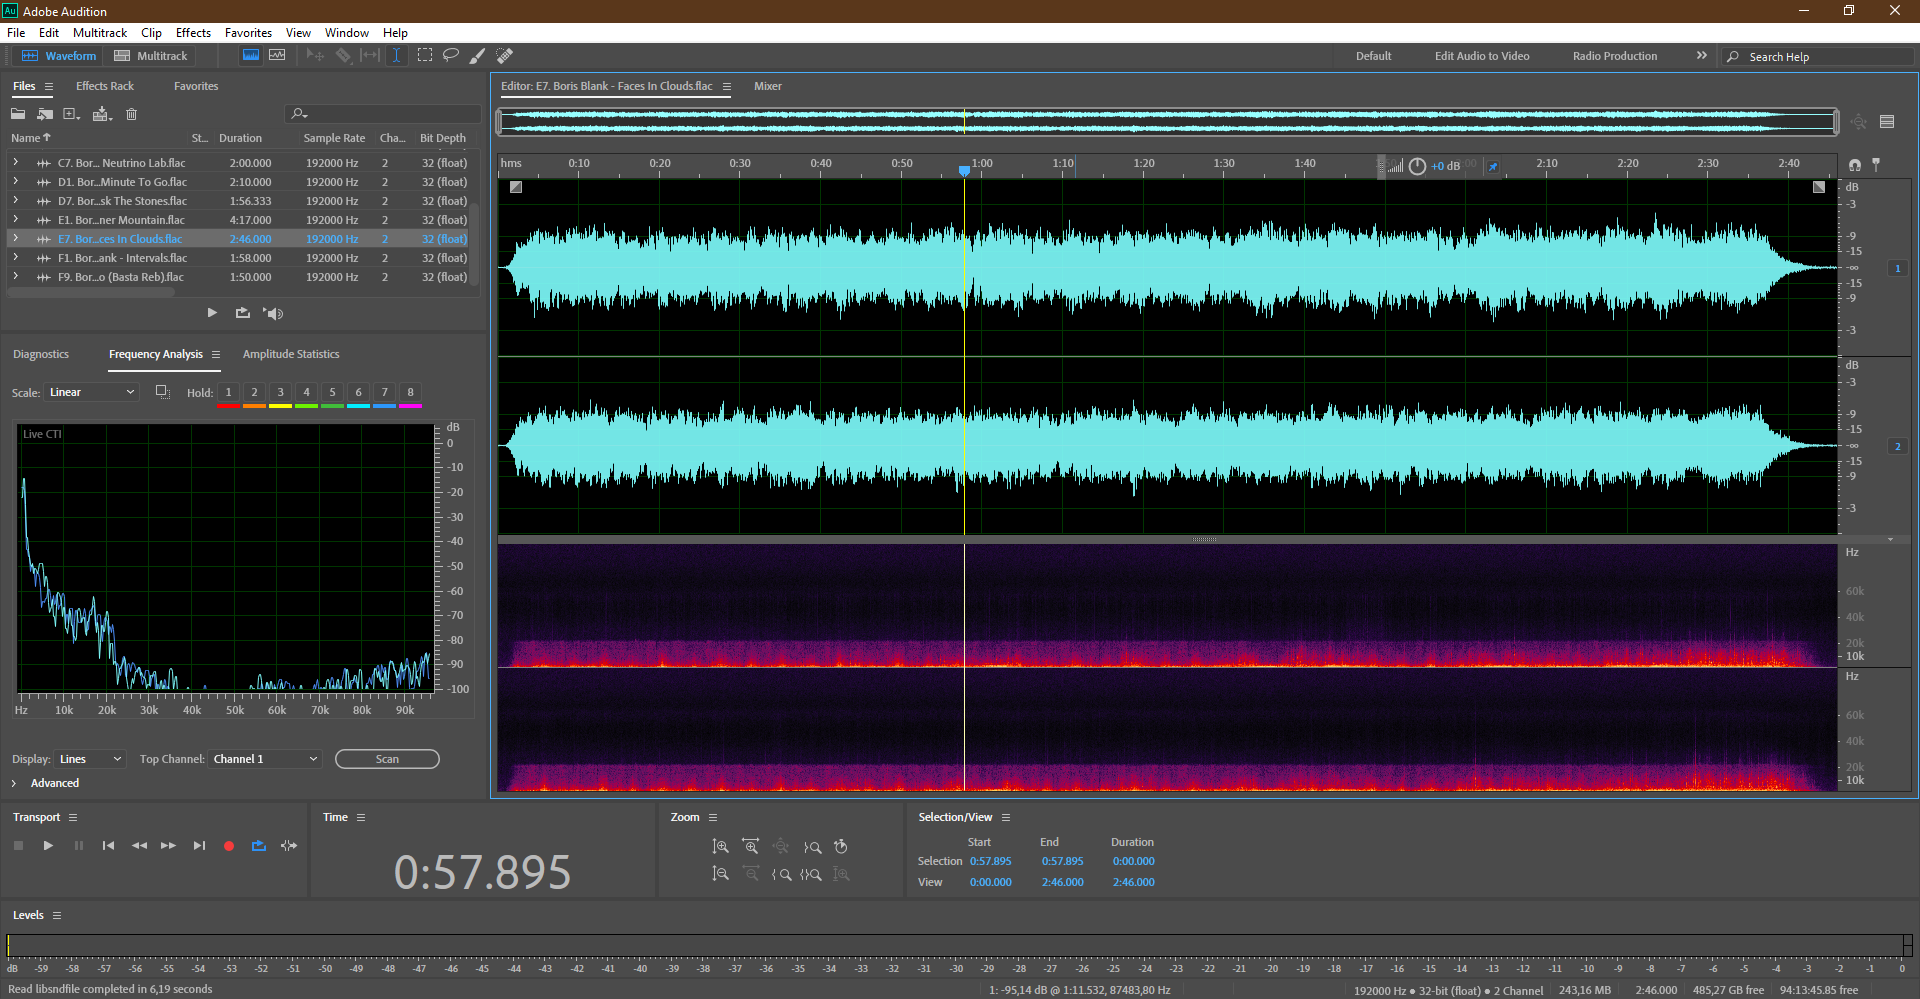Image resolution: width=1920 pixels, height=999 pixels.
Task: Toggle Skip Selection button in Transport
Action: [289, 846]
